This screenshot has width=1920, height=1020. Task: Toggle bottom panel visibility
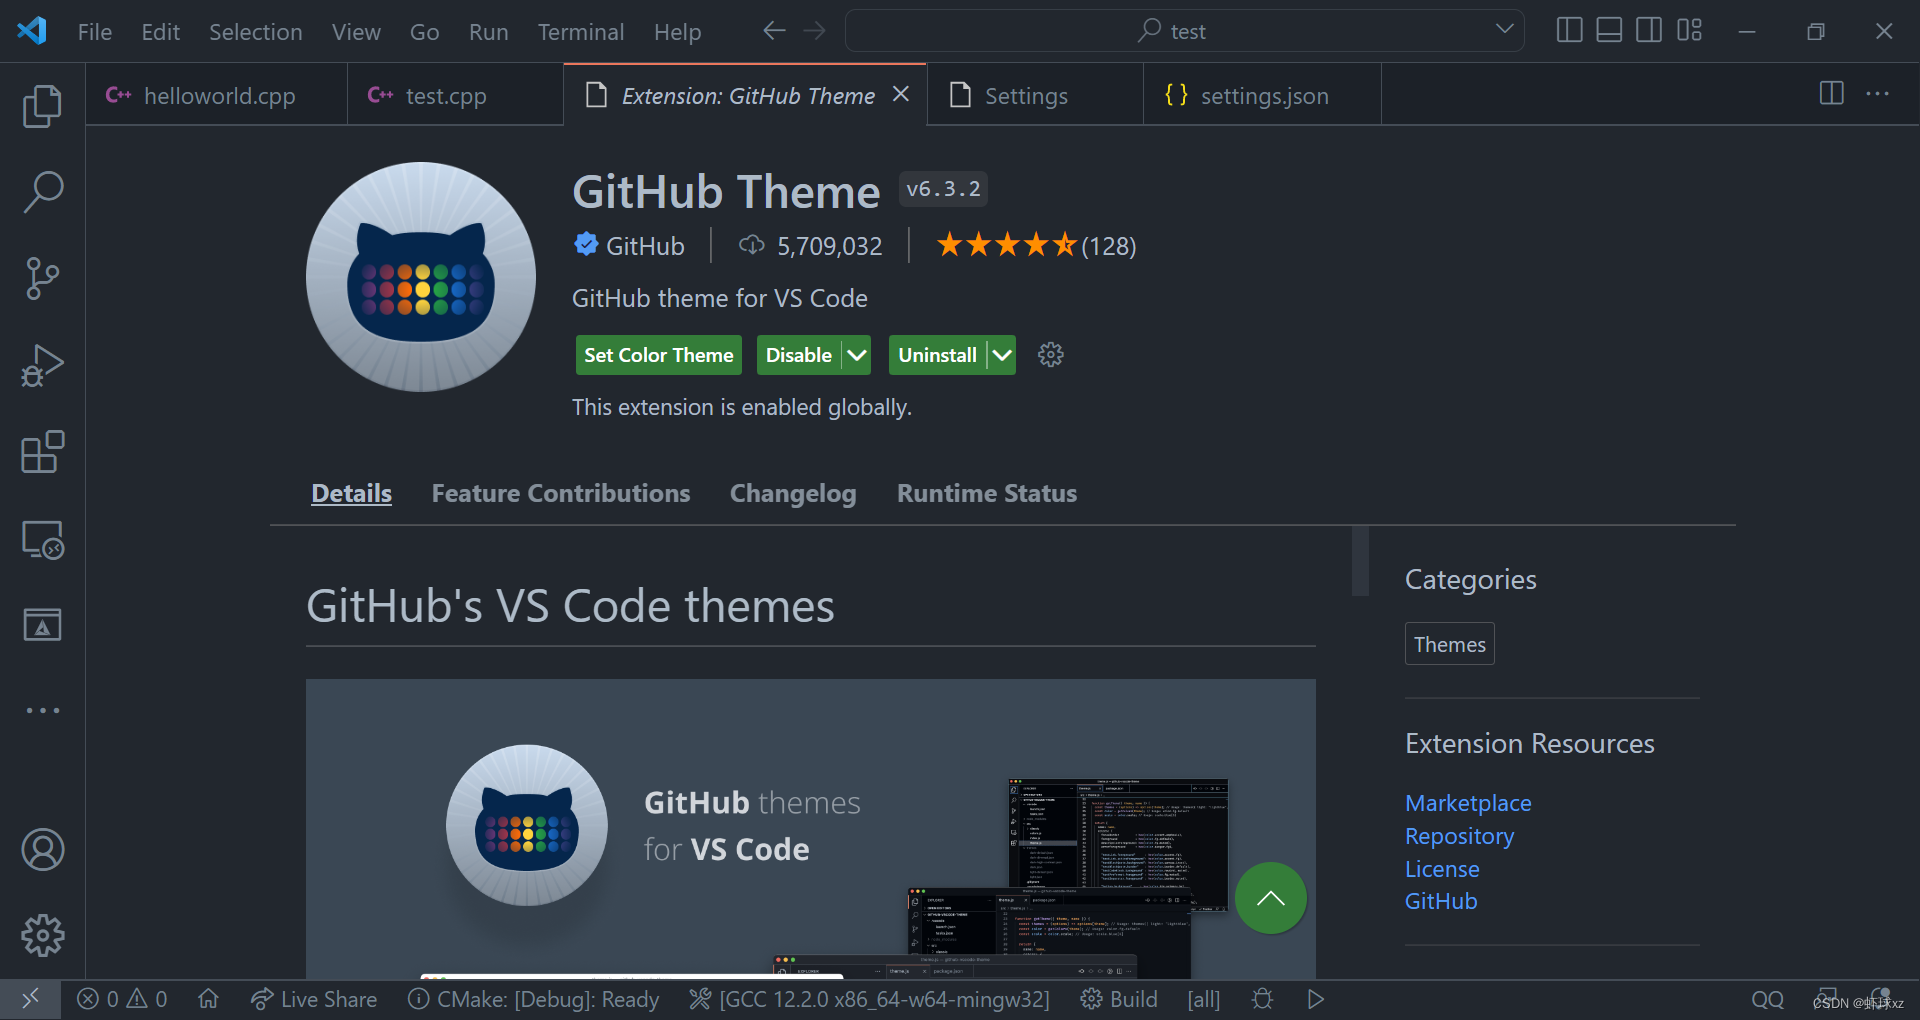coord(1609,31)
